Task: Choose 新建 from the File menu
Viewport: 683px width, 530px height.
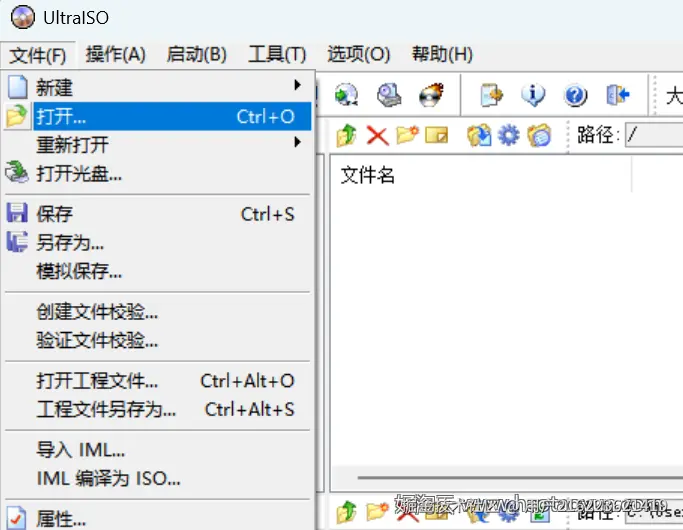Action: pos(157,87)
